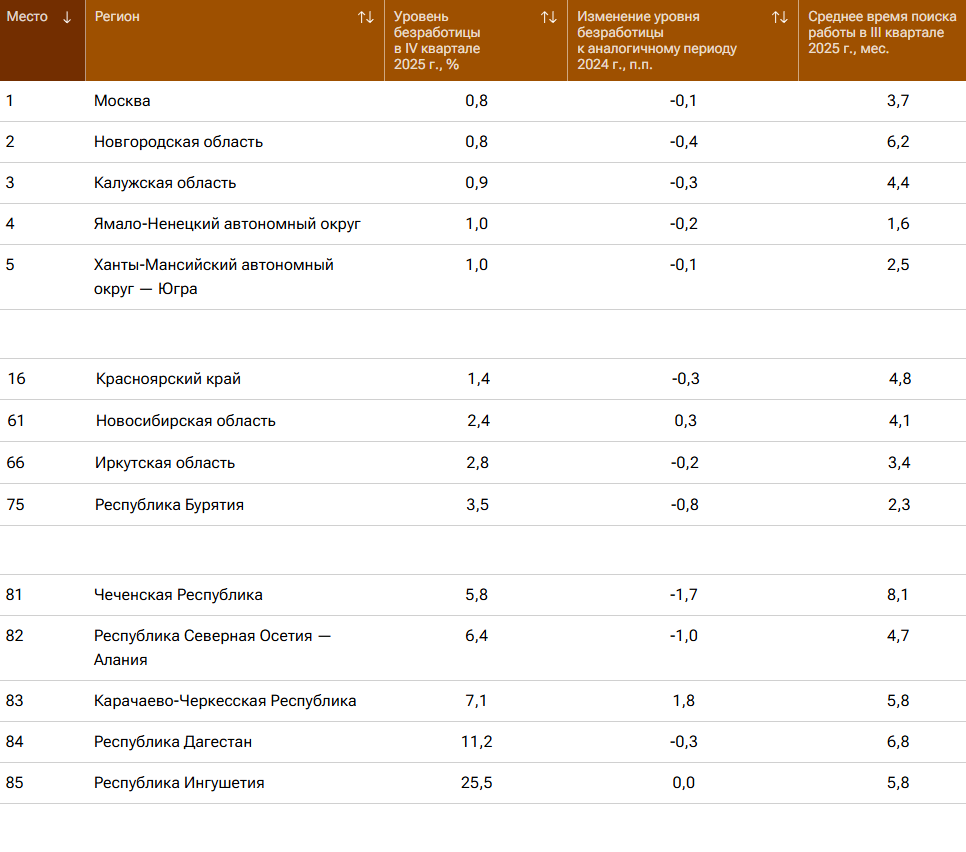Select the Москва row region name
Image resolution: width=966 pixels, height=852 pixels.
(x=122, y=100)
